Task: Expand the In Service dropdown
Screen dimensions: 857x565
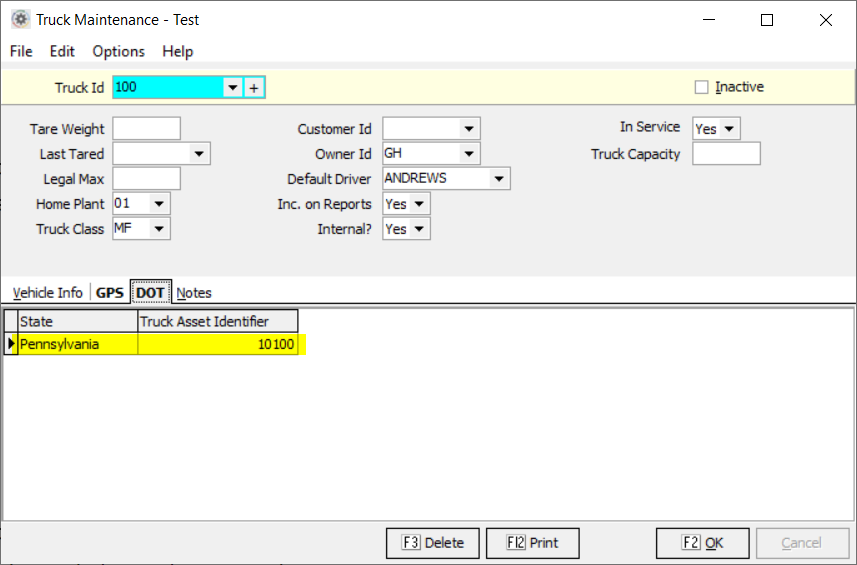Action: 729,129
